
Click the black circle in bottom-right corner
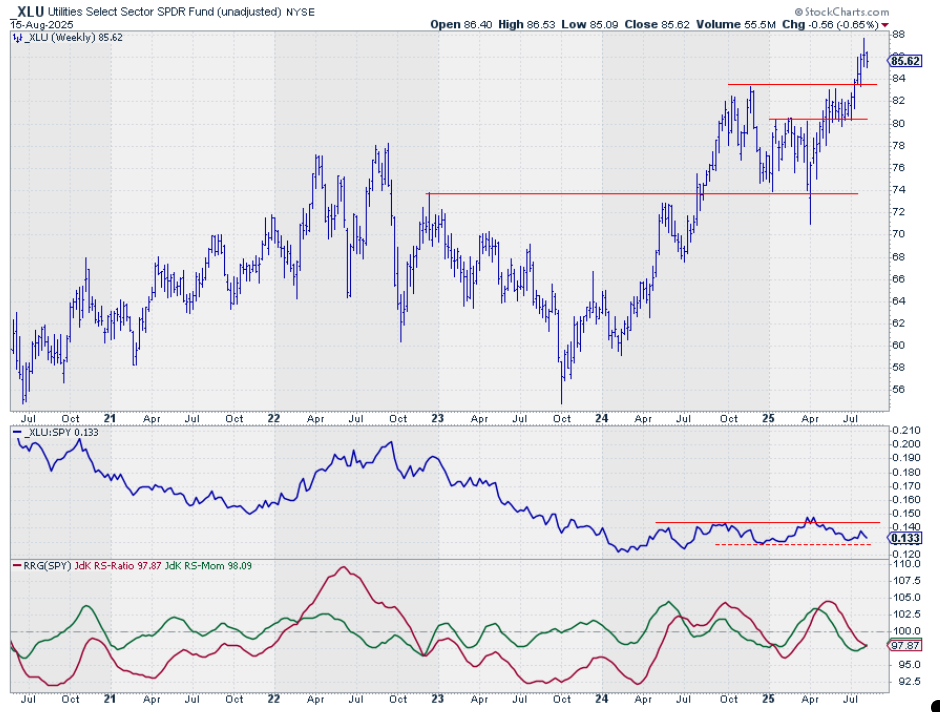[934, 706]
